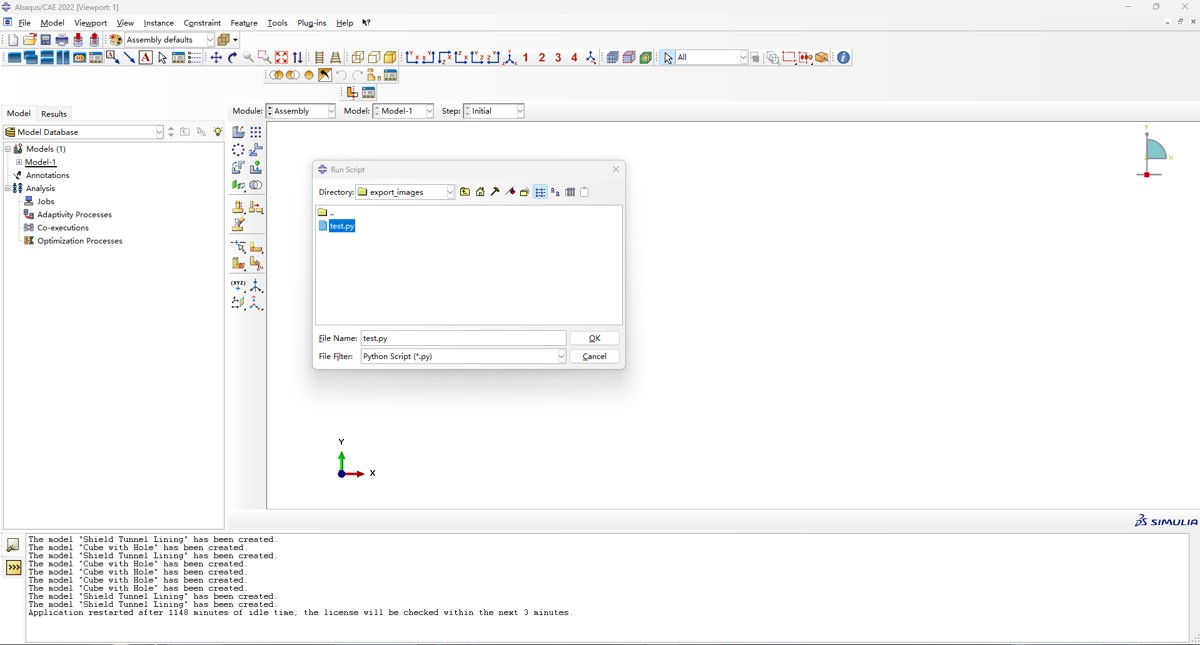Open the Instance menu
1200x645 pixels.
(x=158, y=22)
